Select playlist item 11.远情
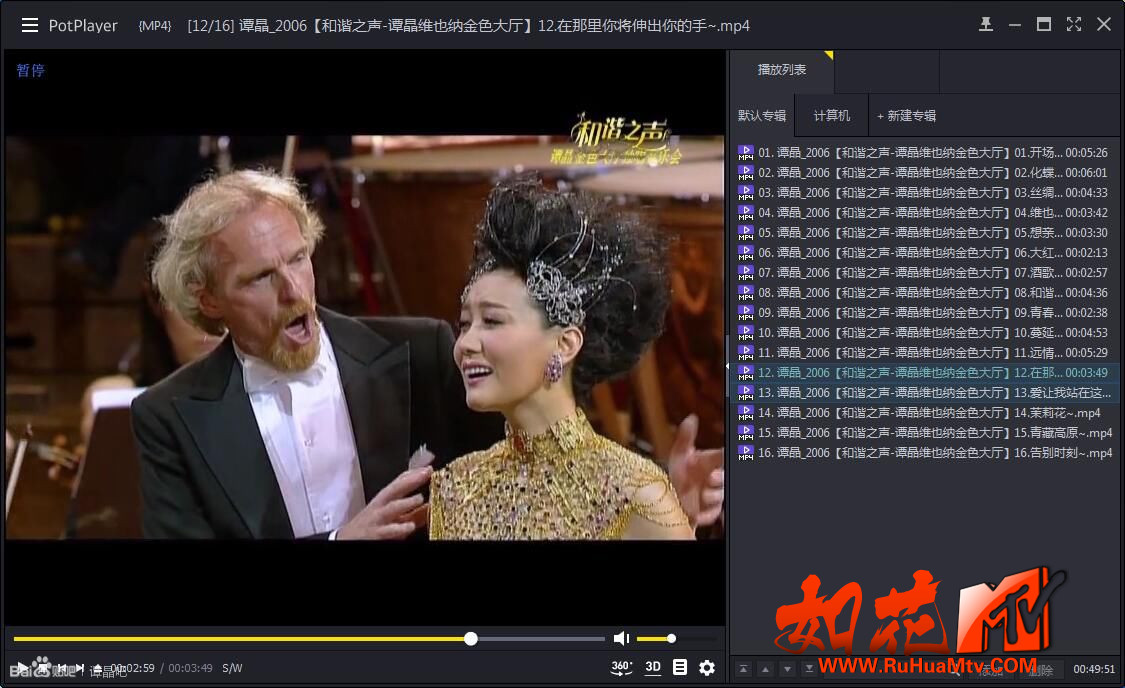1125x688 pixels. coord(925,353)
